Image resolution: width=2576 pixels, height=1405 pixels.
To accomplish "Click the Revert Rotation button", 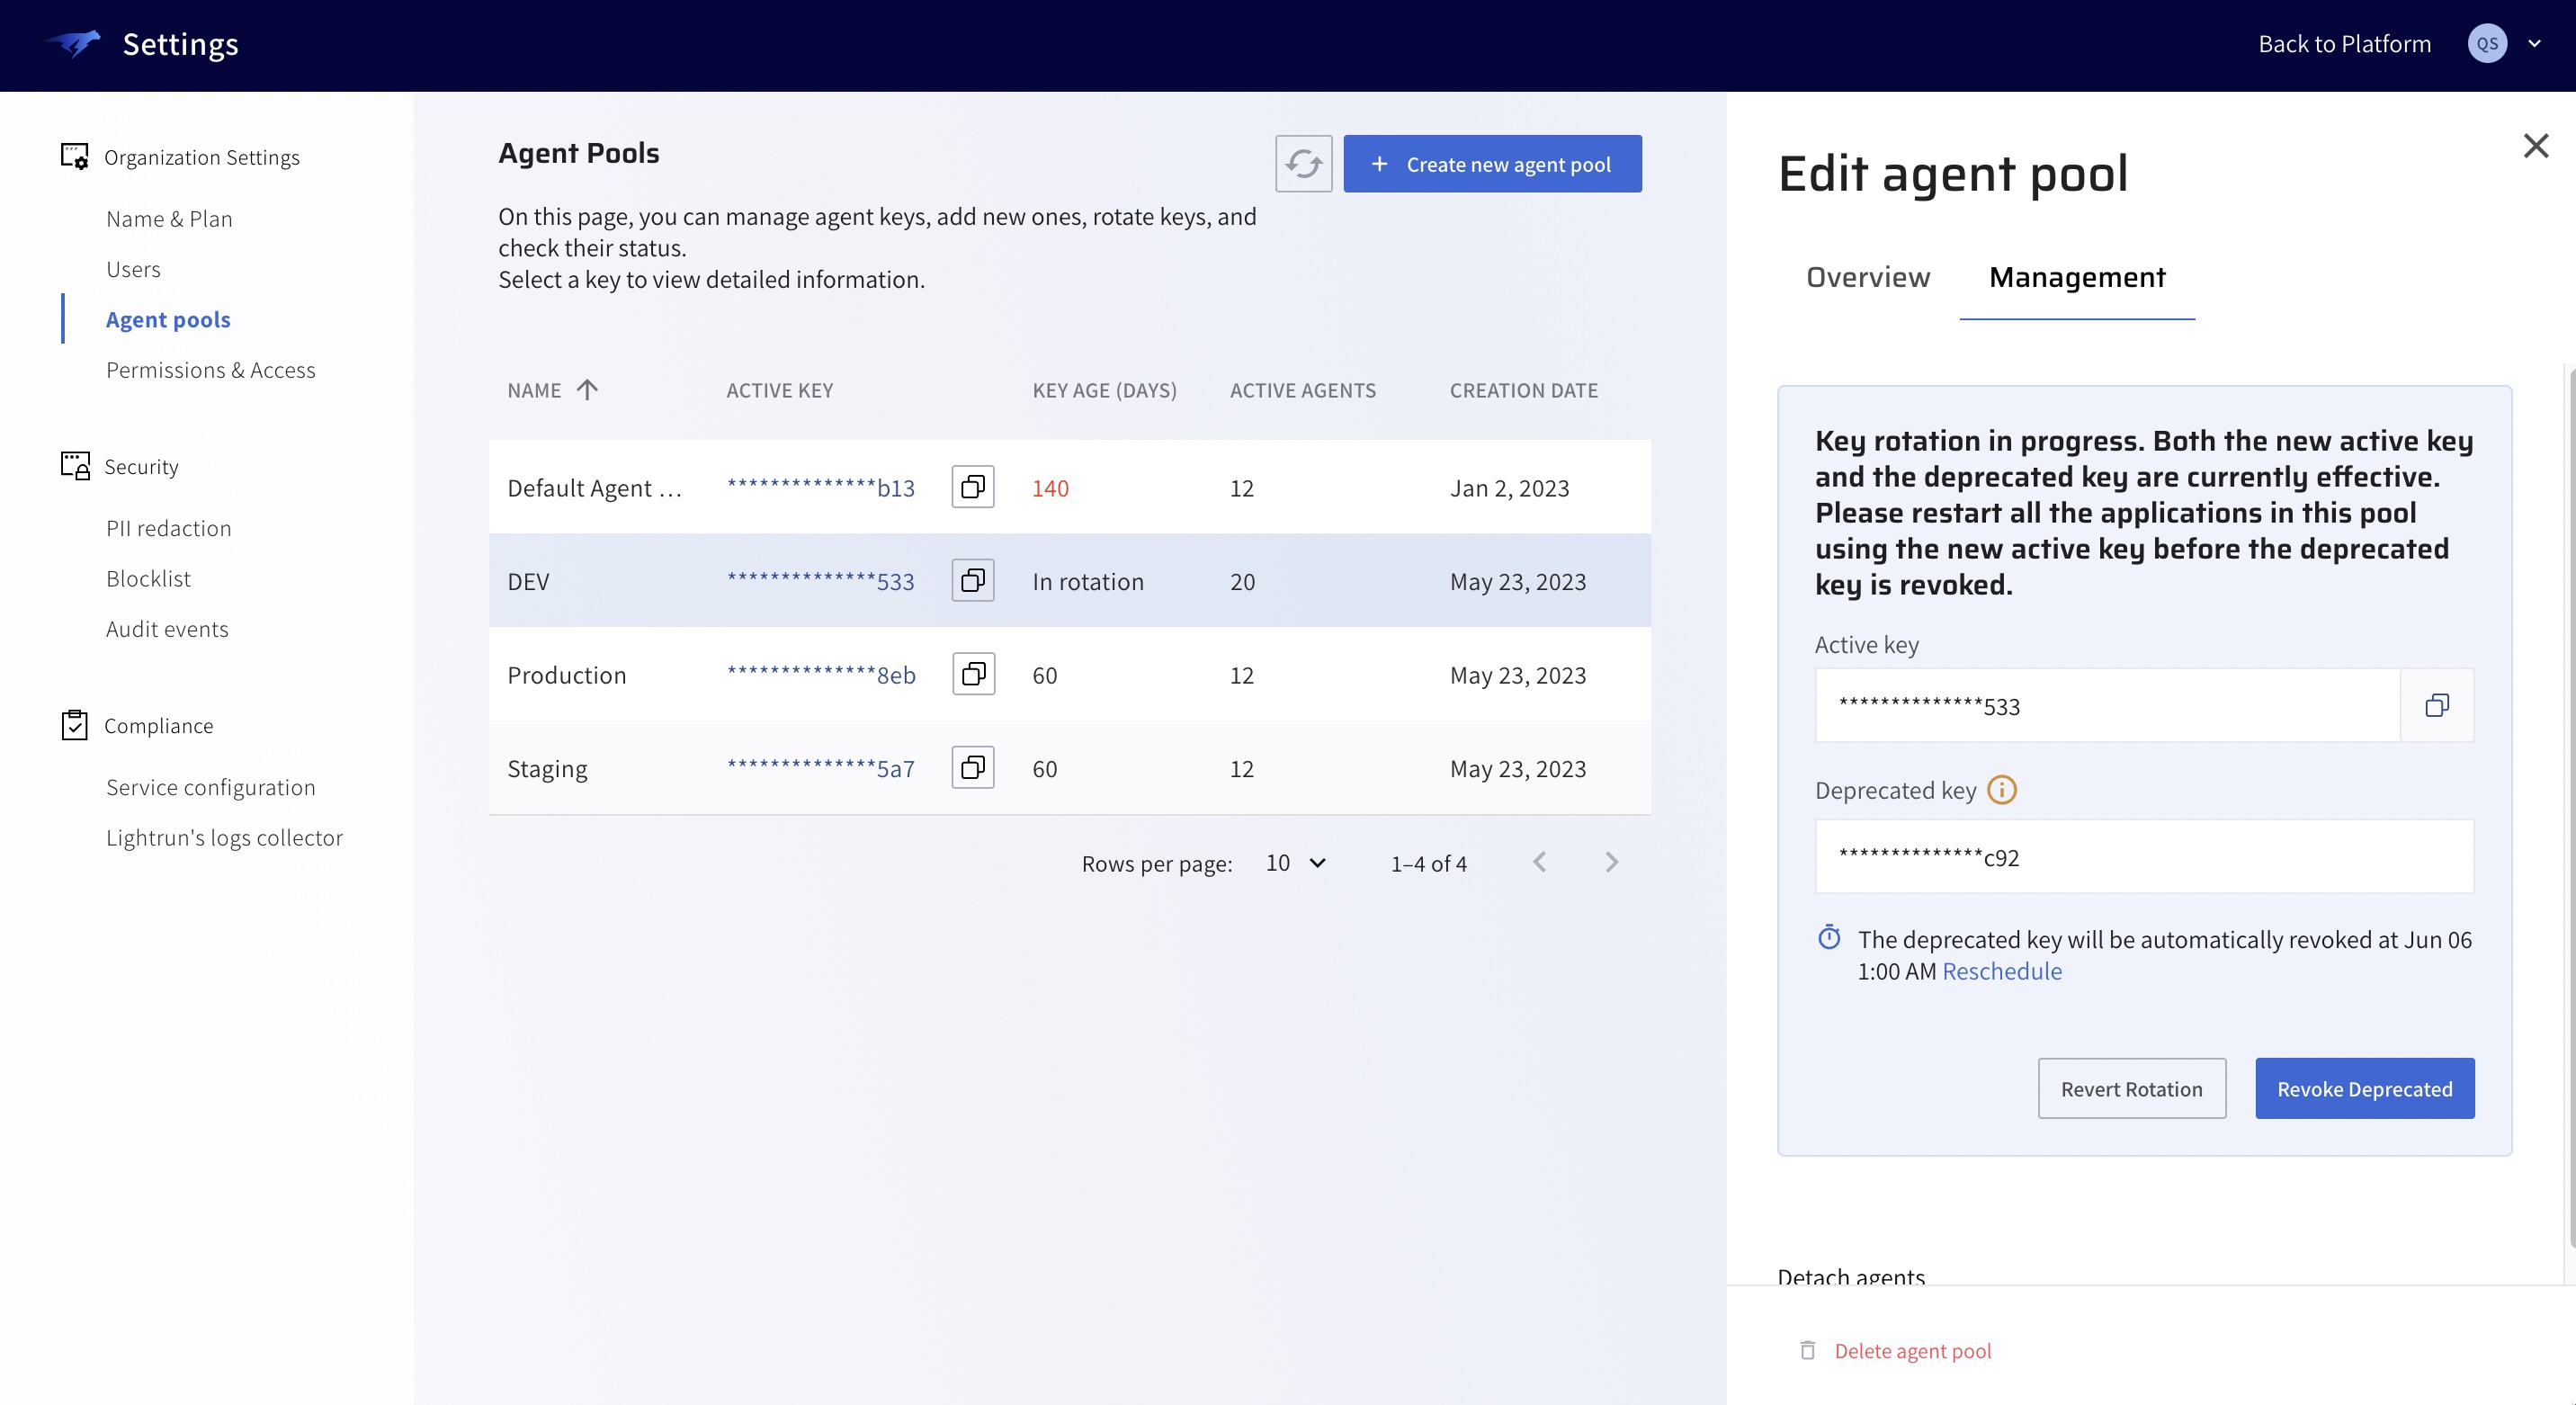I will (2131, 1089).
